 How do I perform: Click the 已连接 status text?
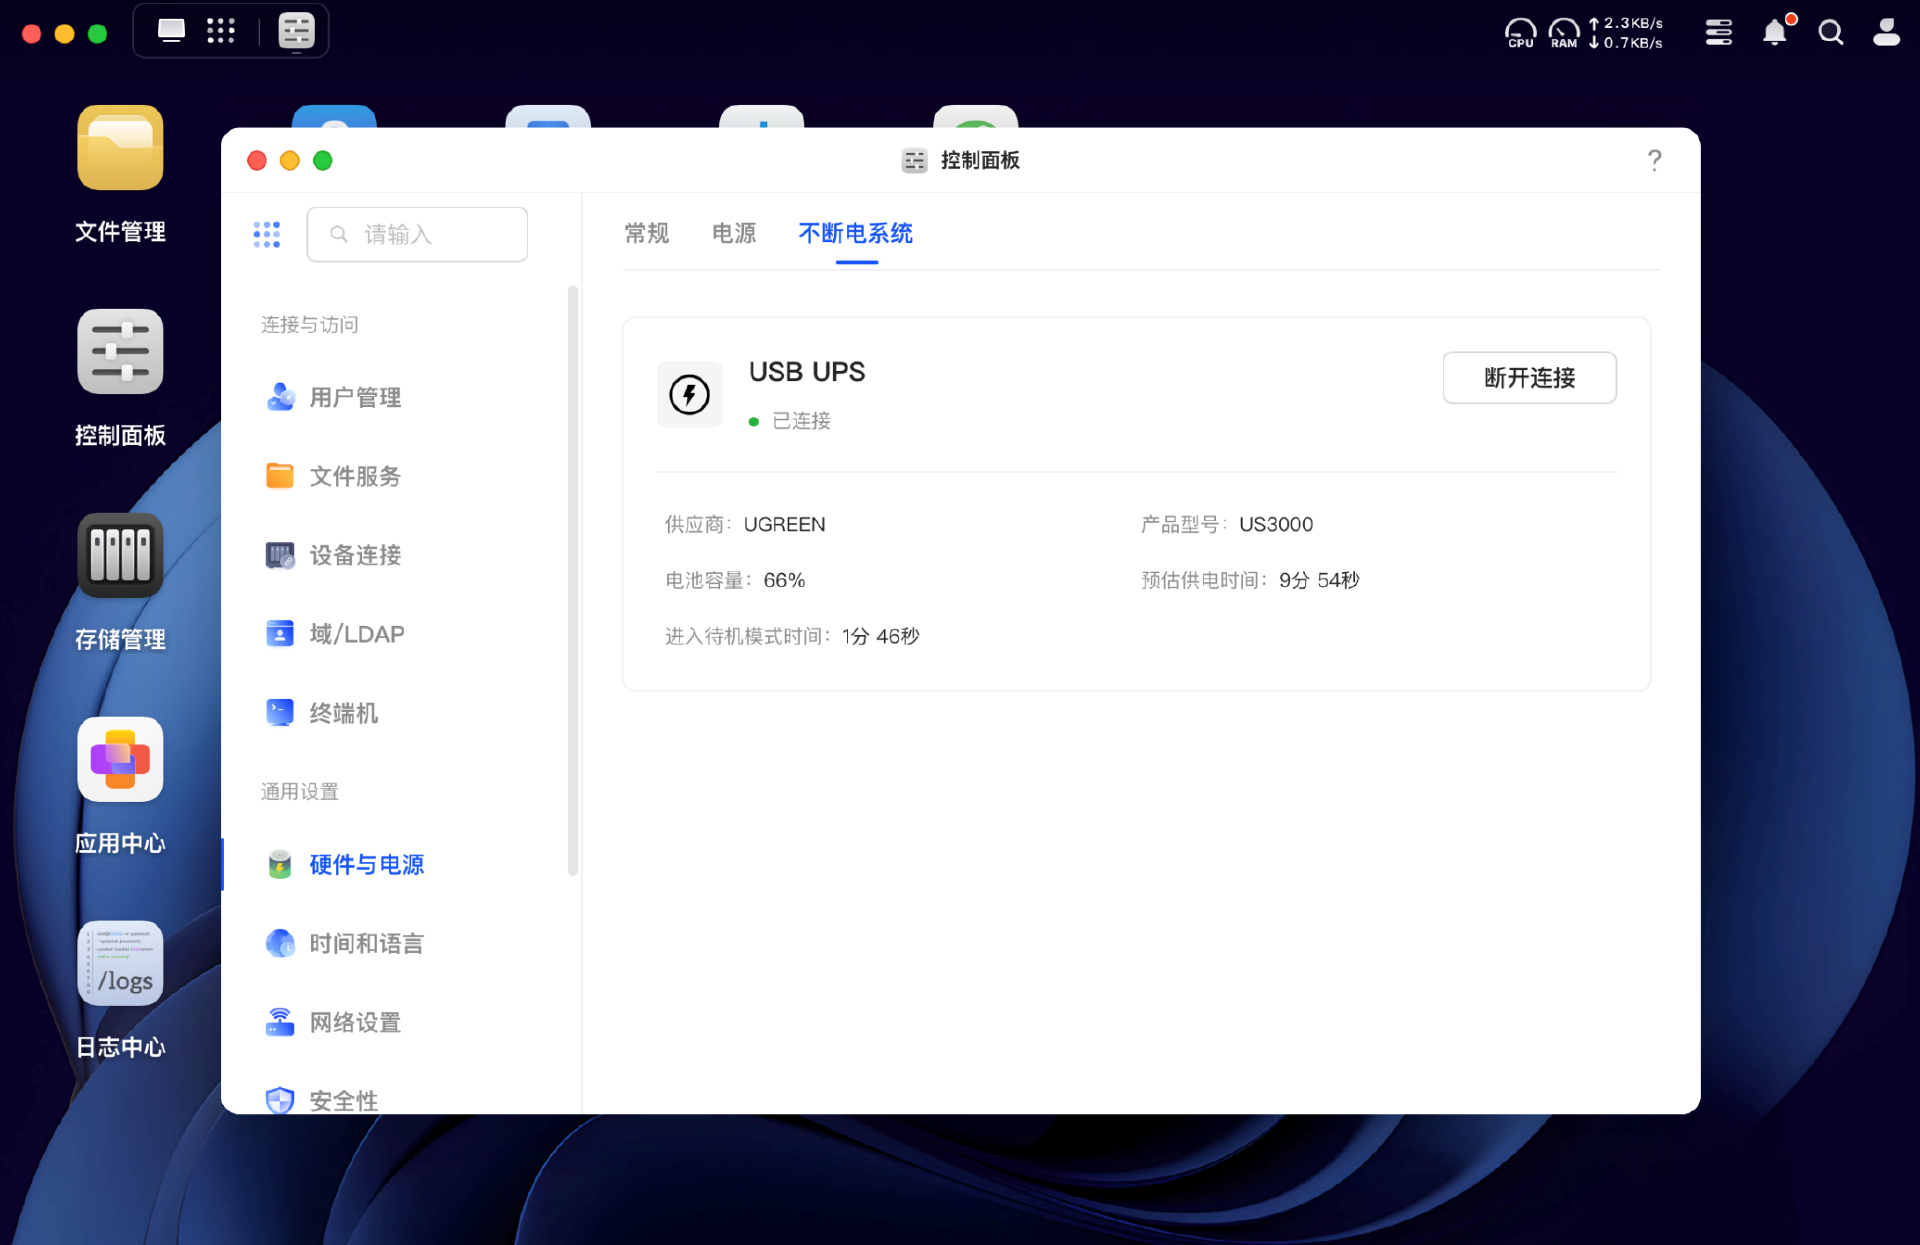click(x=802, y=421)
